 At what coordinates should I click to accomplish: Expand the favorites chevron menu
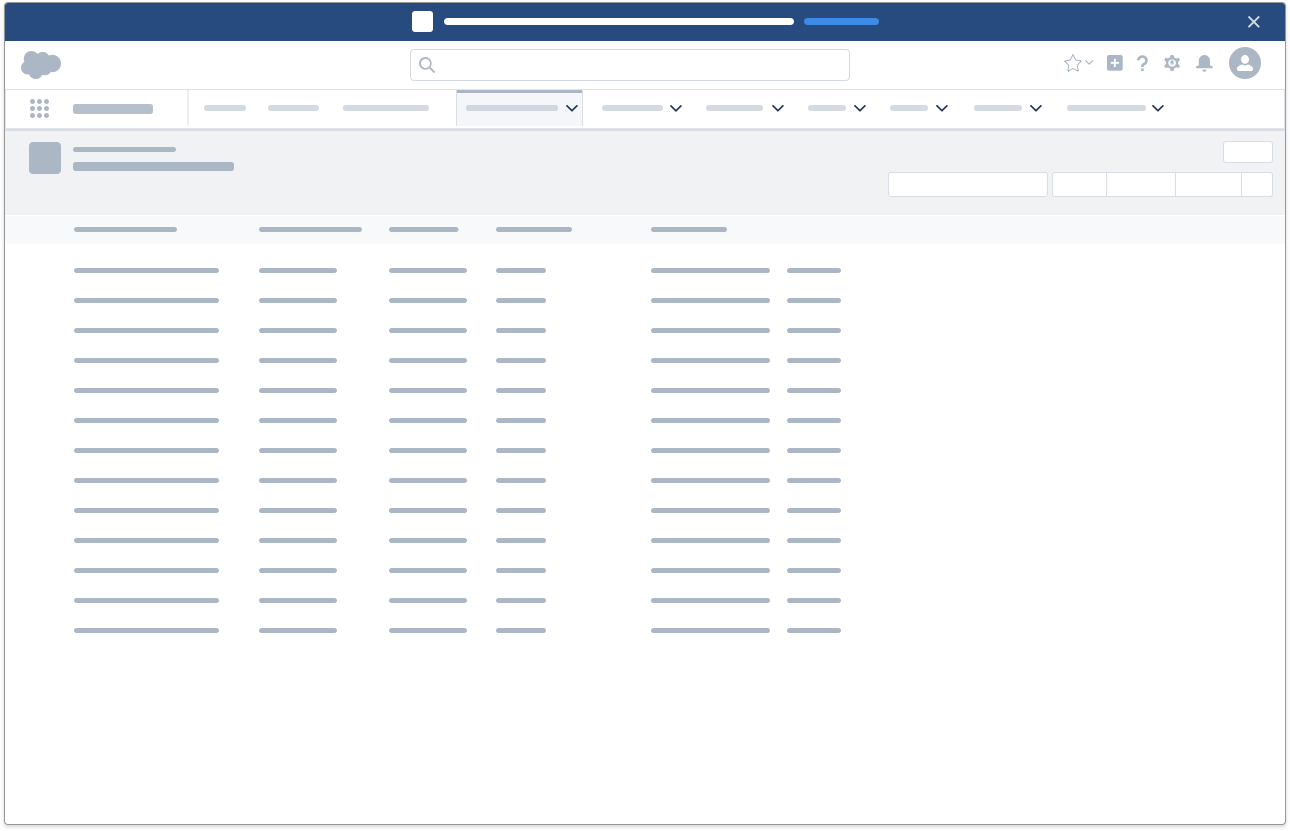pyautogui.click(x=1089, y=63)
